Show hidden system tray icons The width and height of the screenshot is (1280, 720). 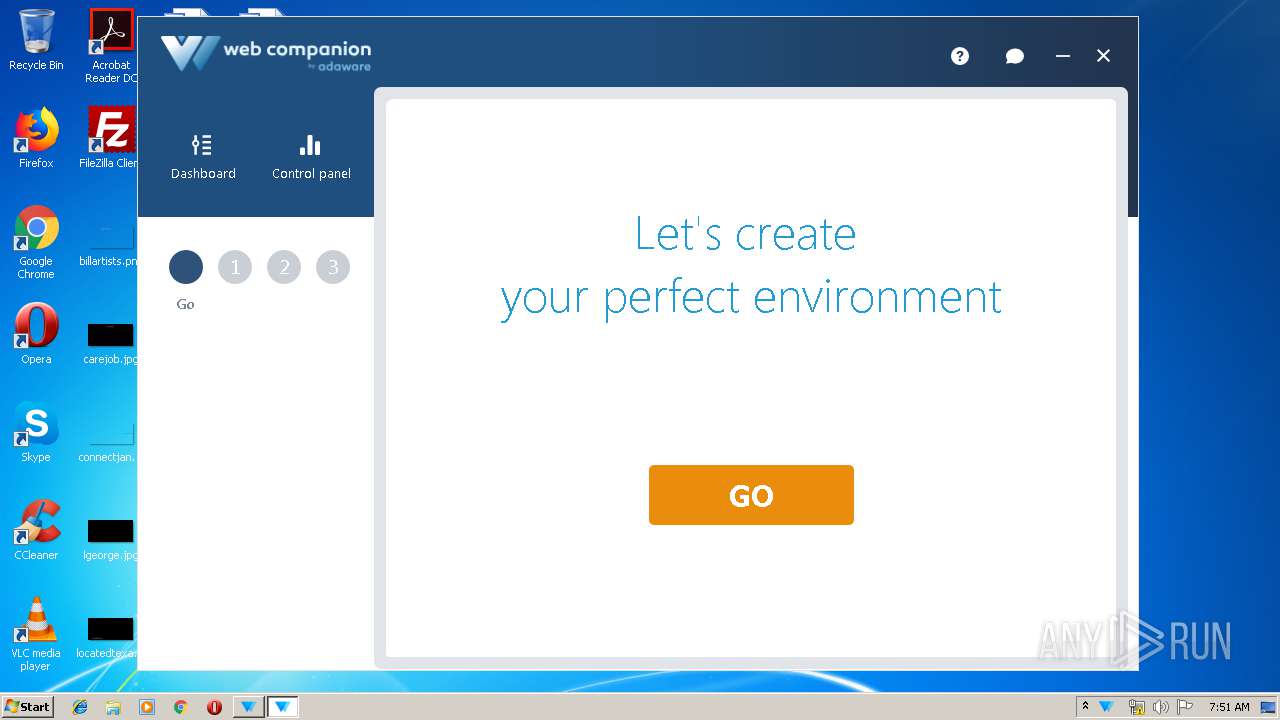point(1085,707)
